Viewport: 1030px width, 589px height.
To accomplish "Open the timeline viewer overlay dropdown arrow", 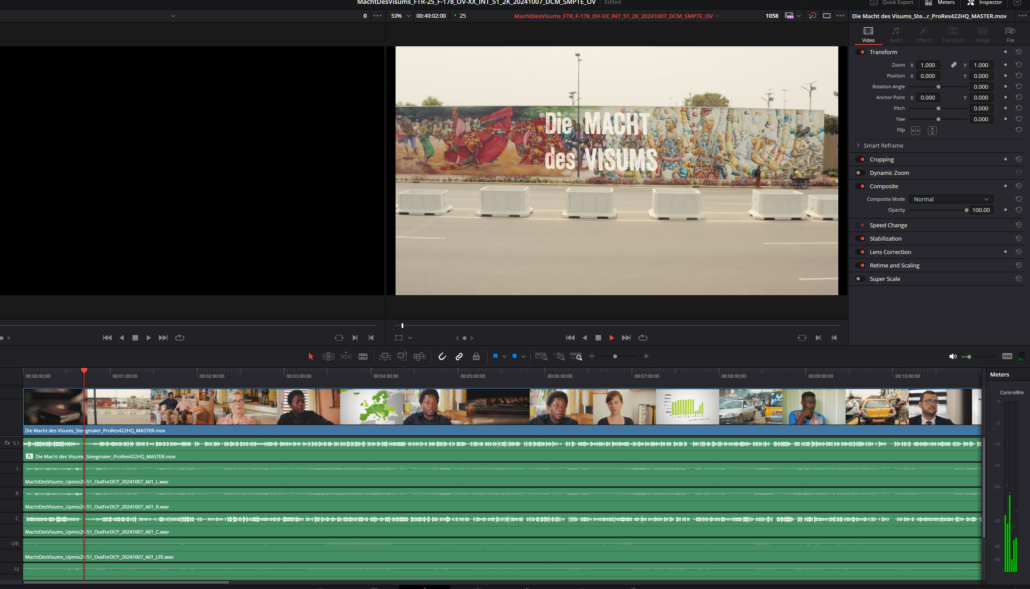I will [410, 338].
